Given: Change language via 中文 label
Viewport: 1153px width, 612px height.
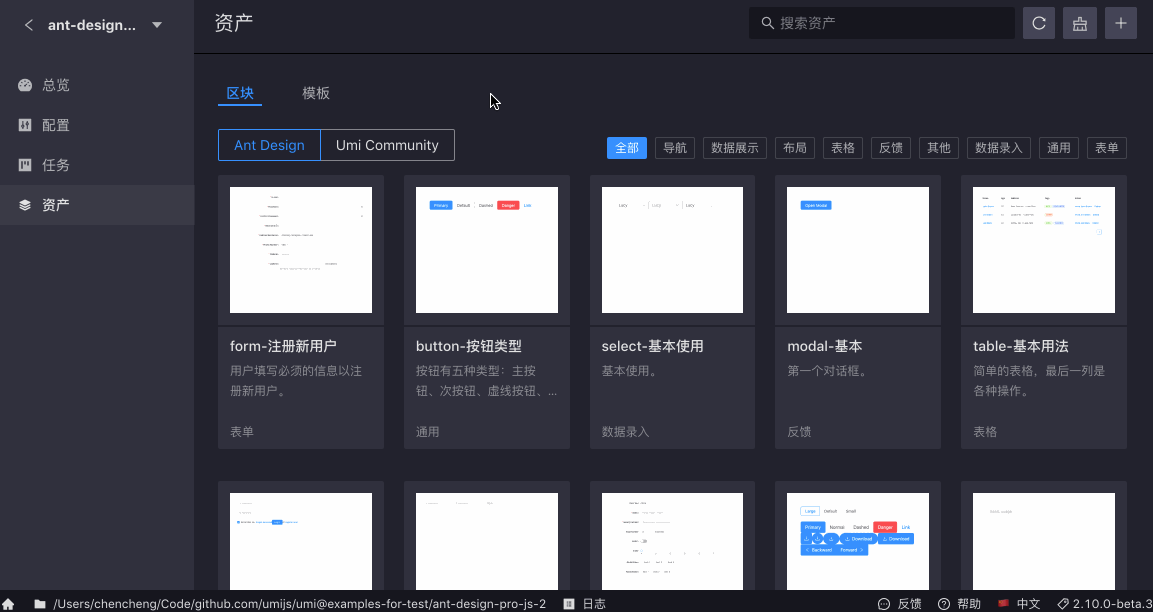Looking at the screenshot, I should tap(1029, 604).
